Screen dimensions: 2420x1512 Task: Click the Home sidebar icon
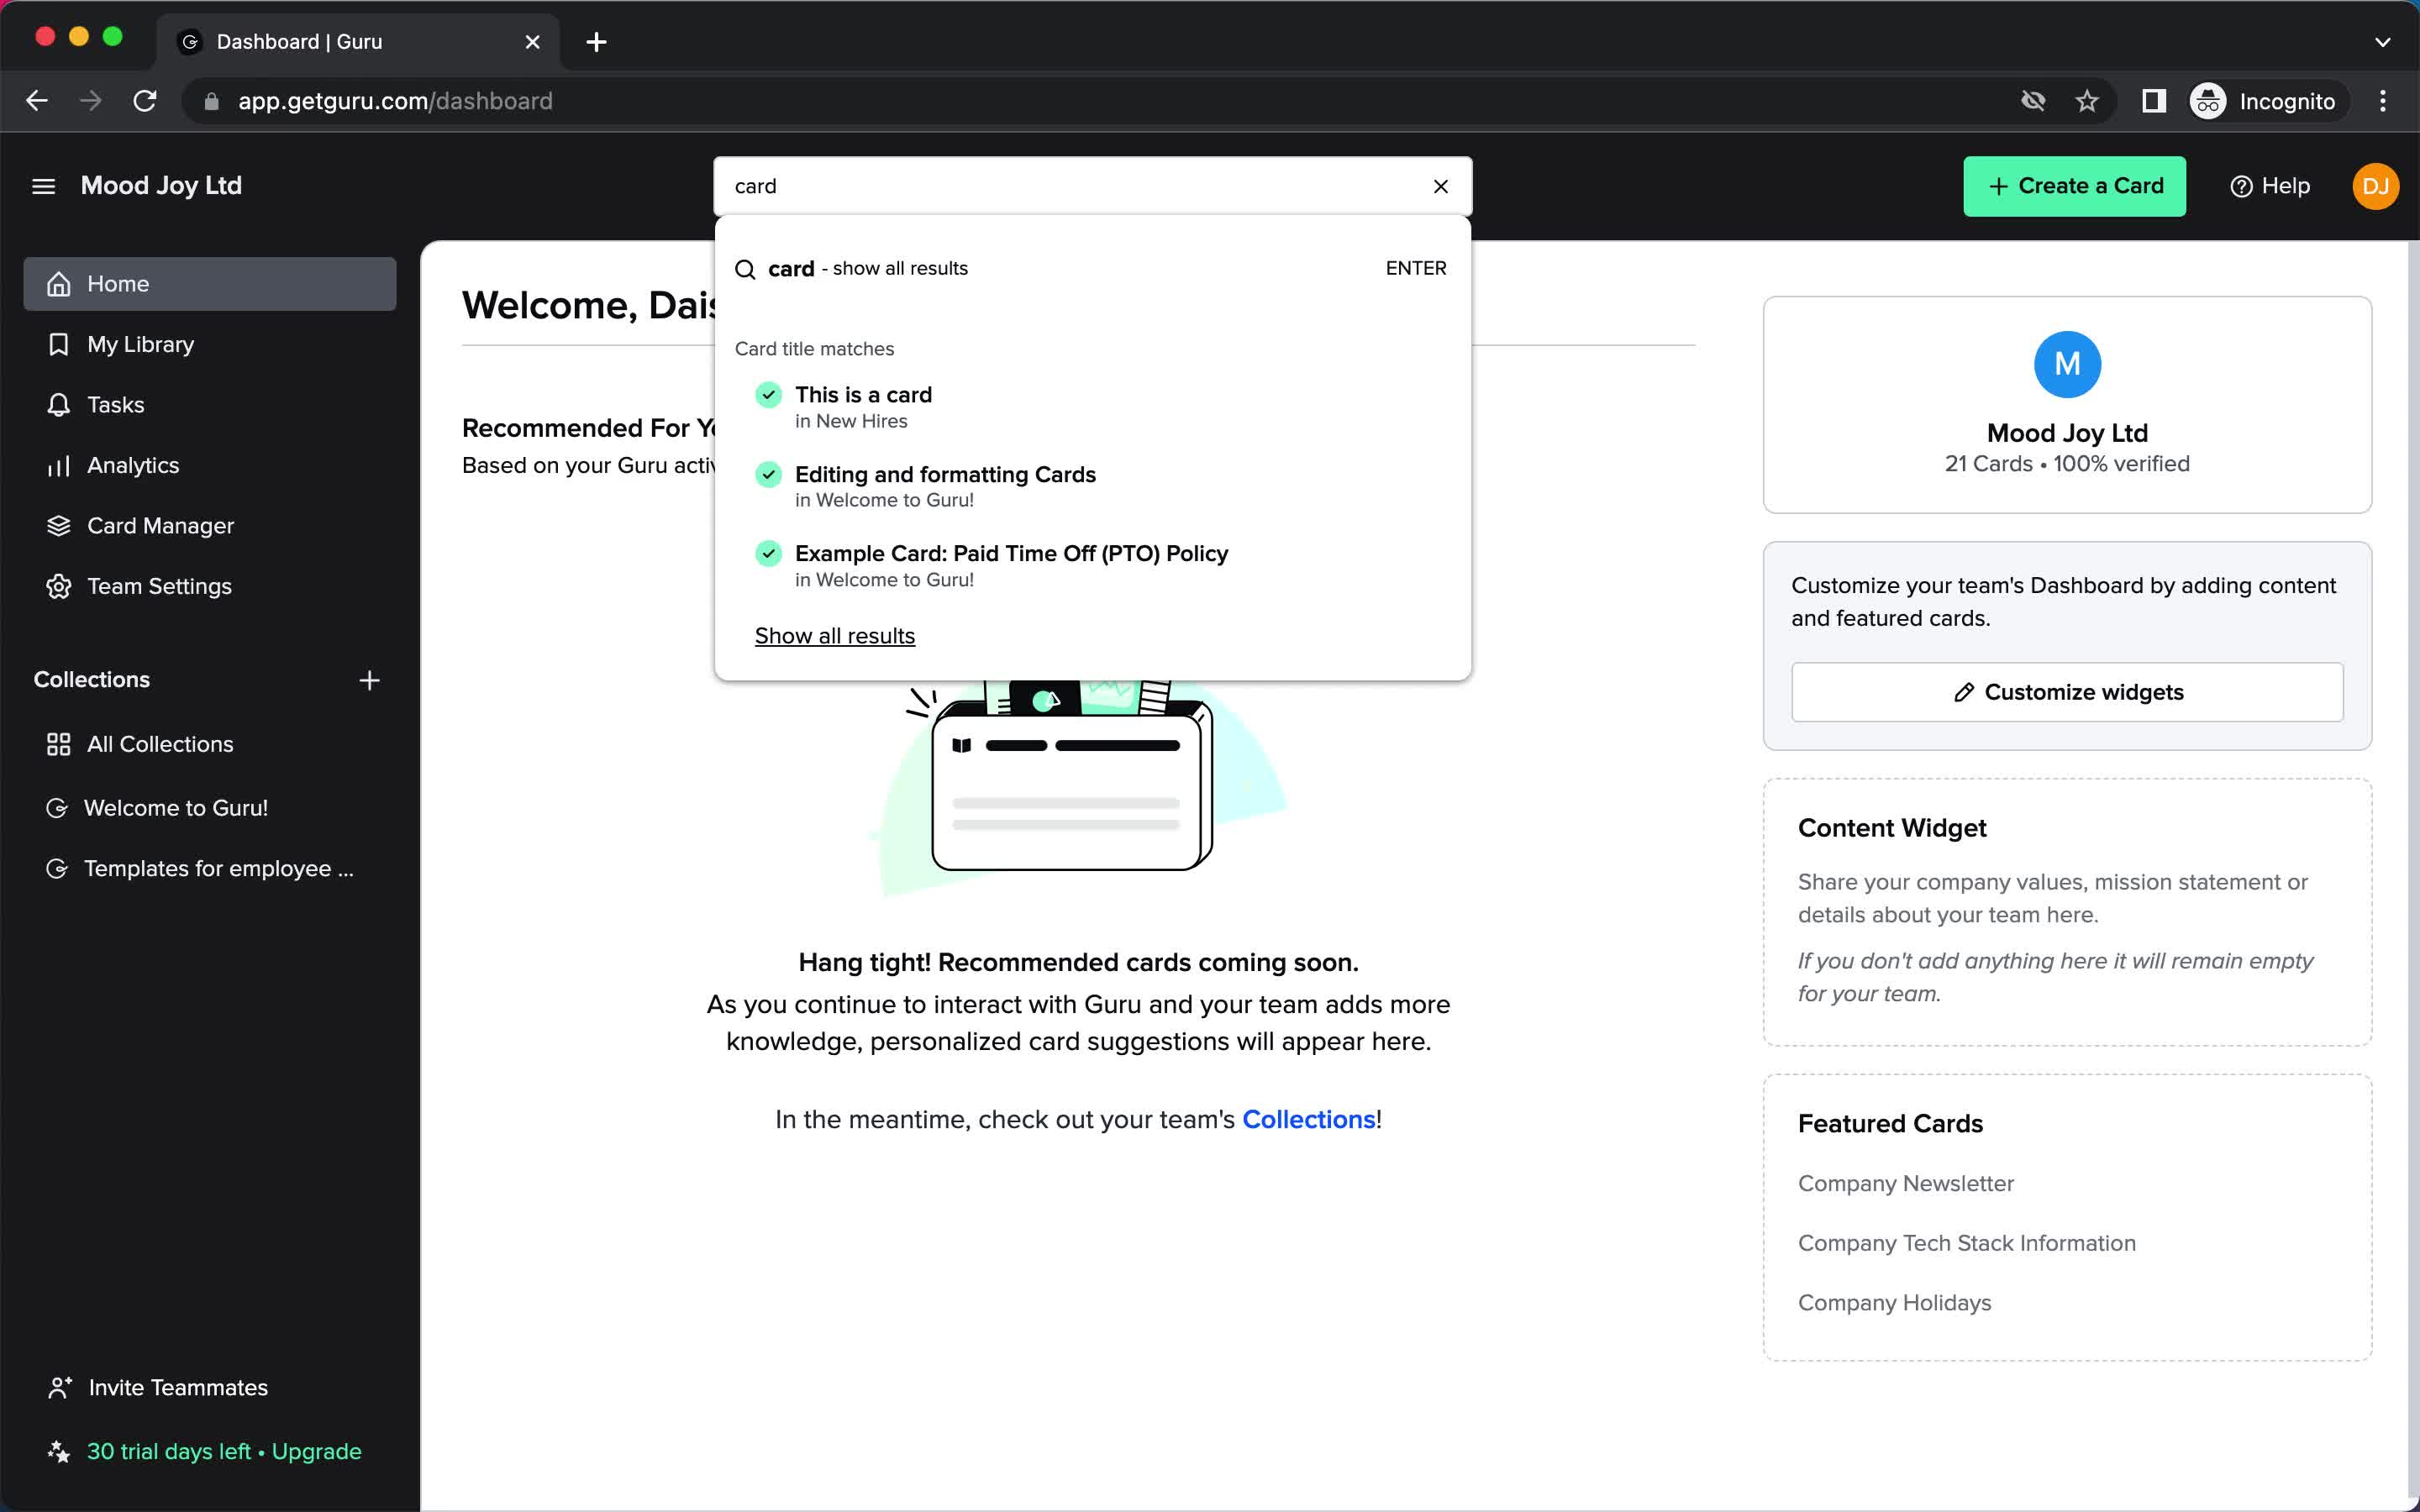tap(59, 284)
